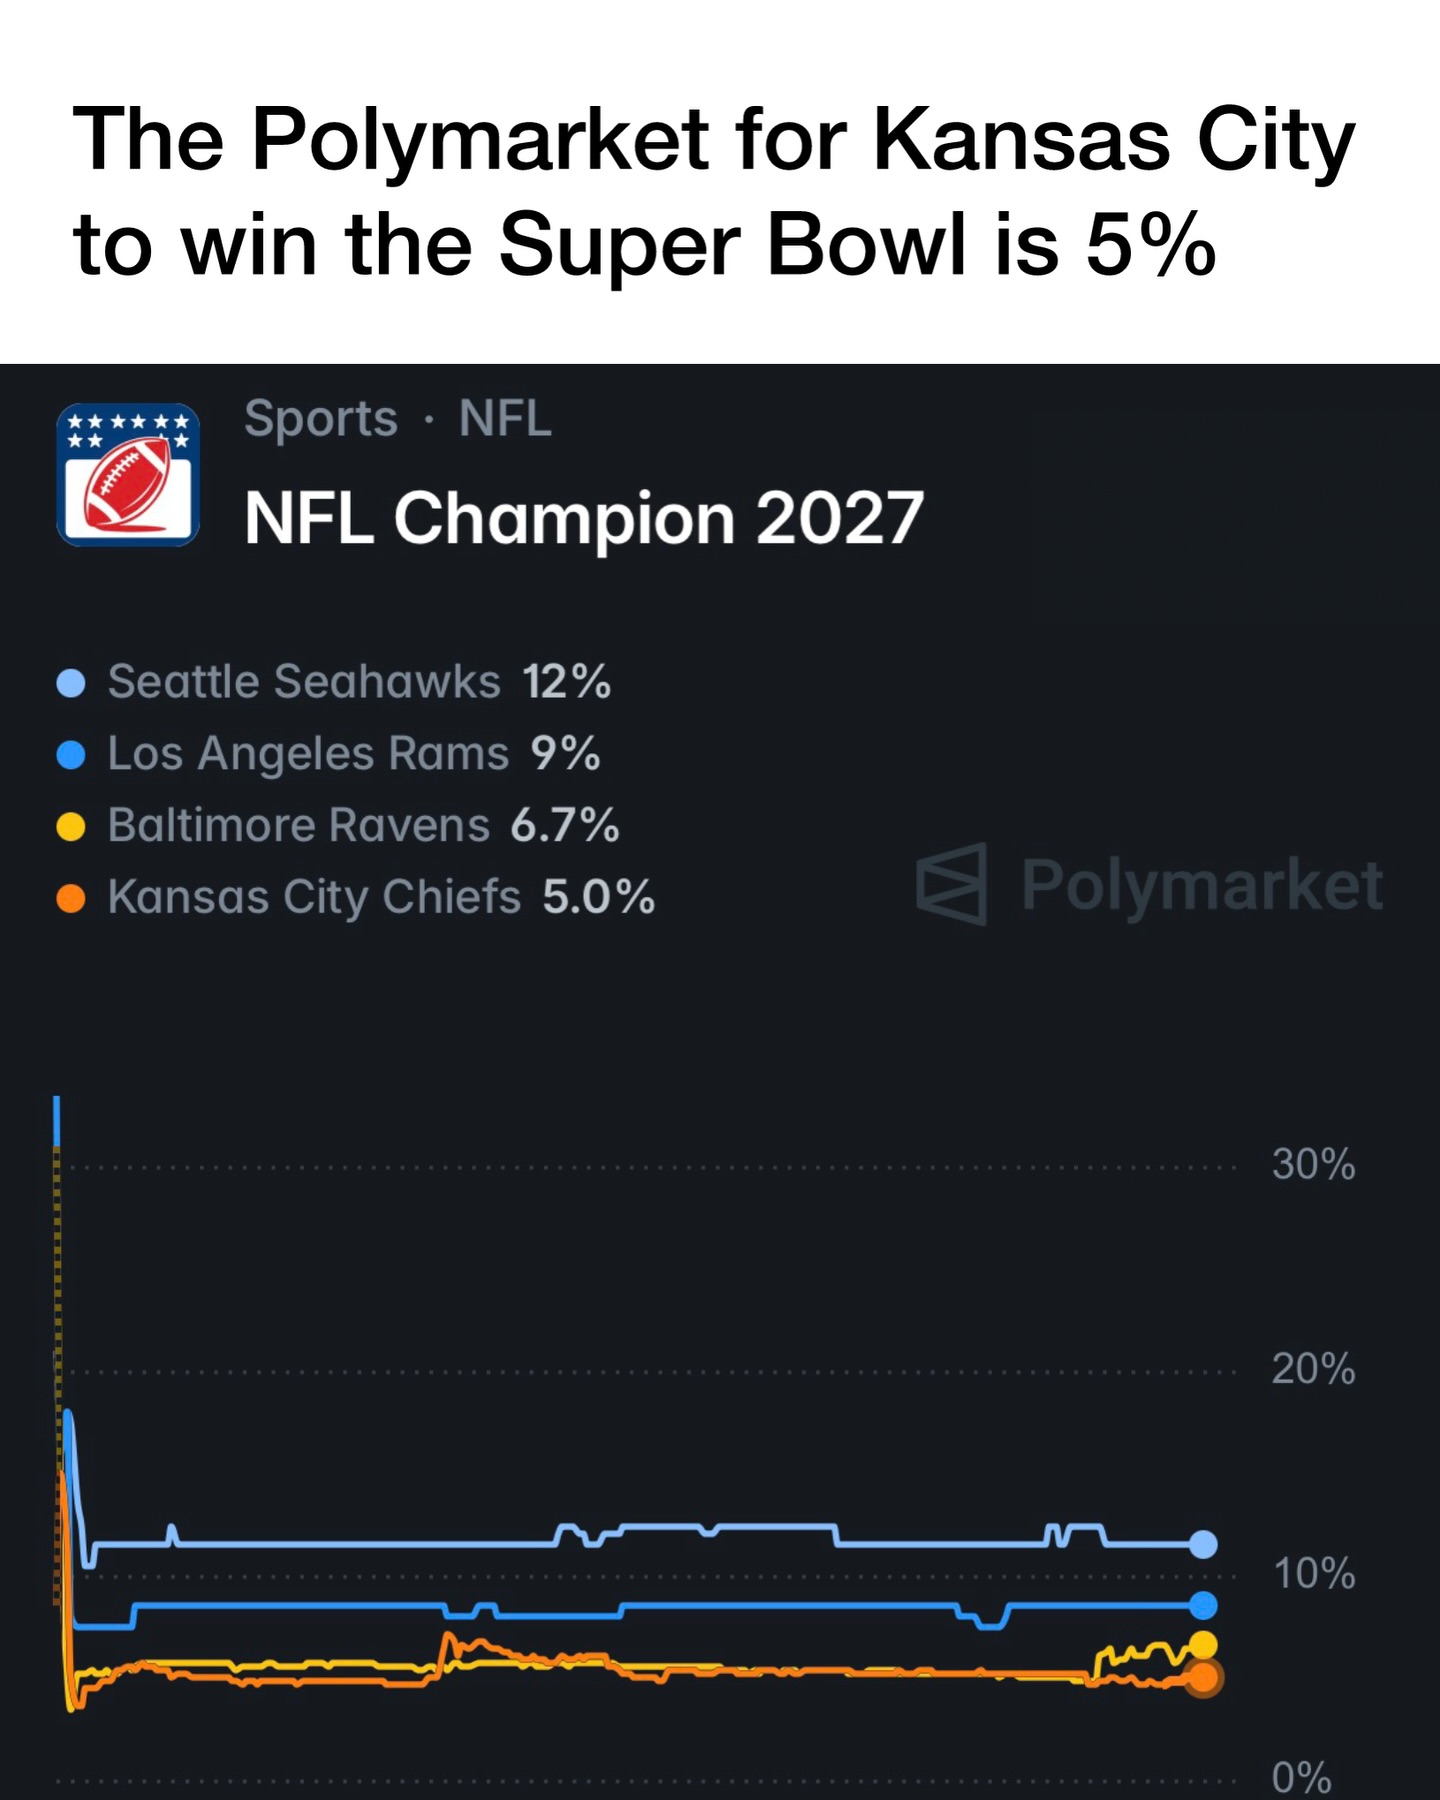Click the 20% y-axis label
This screenshot has height=1800, width=1440.
pyautogui.click(x=1313, y=1369)
